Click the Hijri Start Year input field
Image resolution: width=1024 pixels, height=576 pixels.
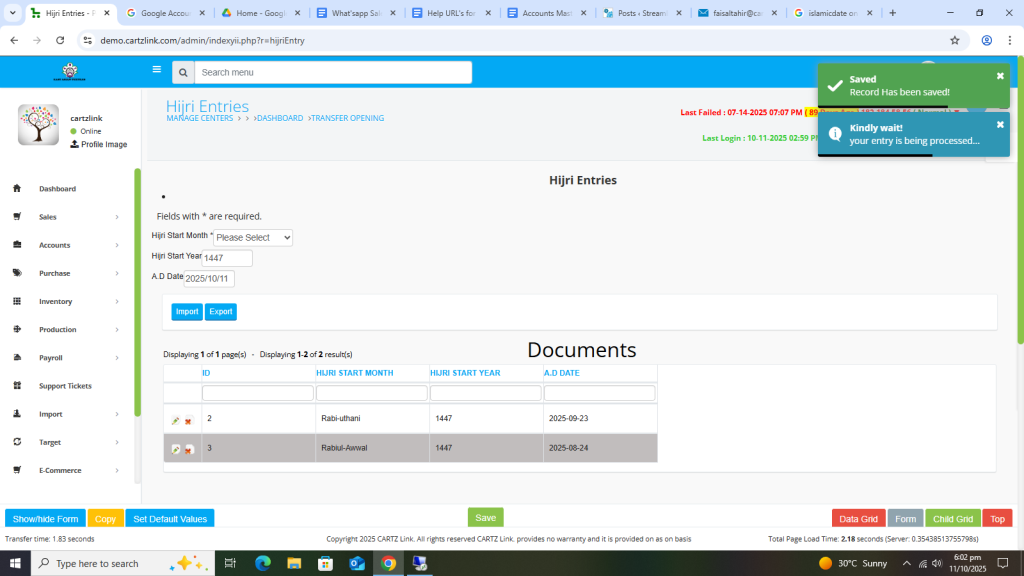227,258
